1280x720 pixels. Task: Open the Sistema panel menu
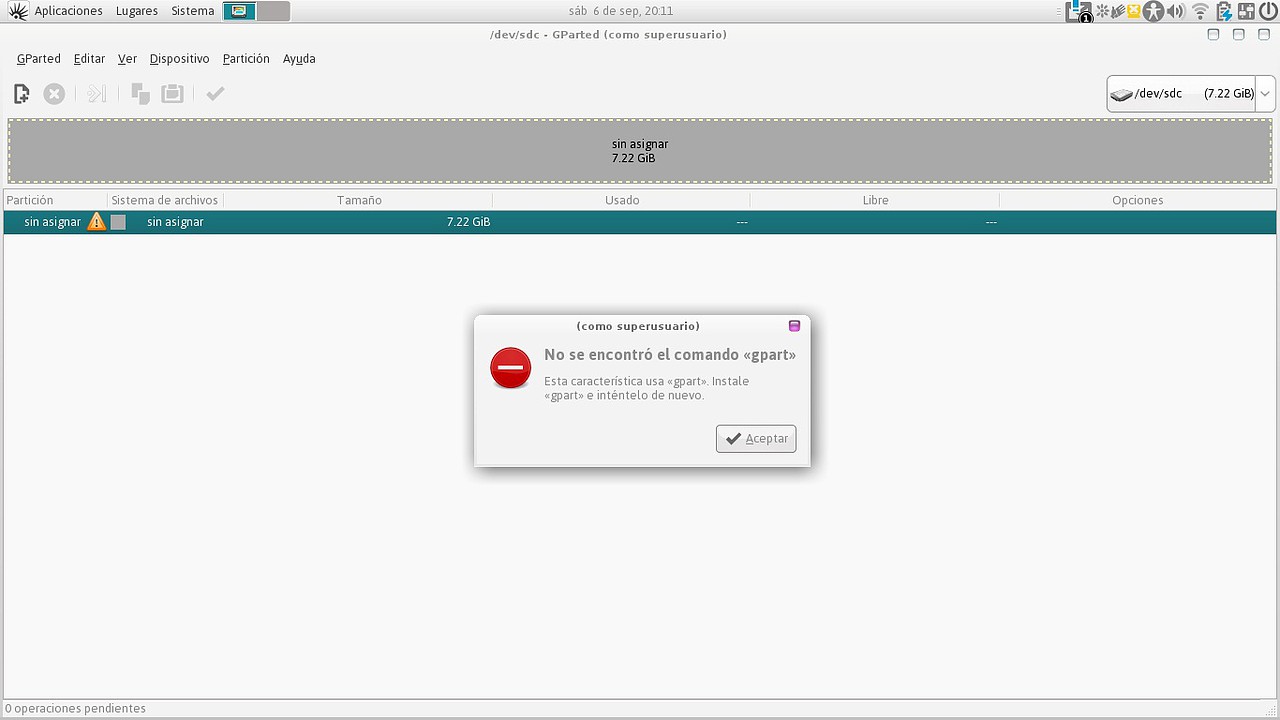[192, 11]
